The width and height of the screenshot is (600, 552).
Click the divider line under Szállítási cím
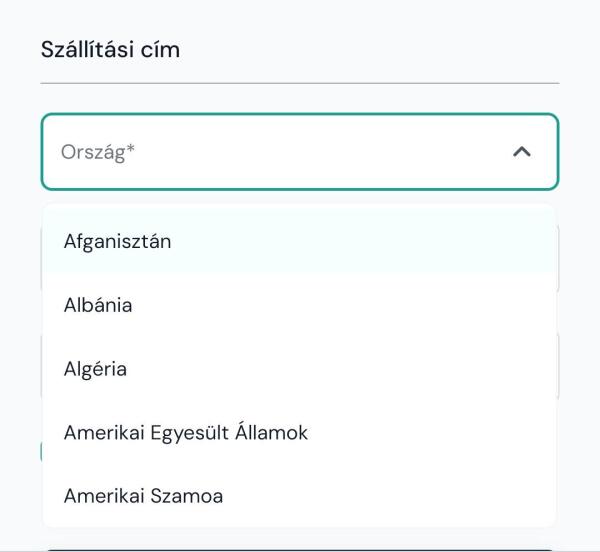[x=299, y=83]
